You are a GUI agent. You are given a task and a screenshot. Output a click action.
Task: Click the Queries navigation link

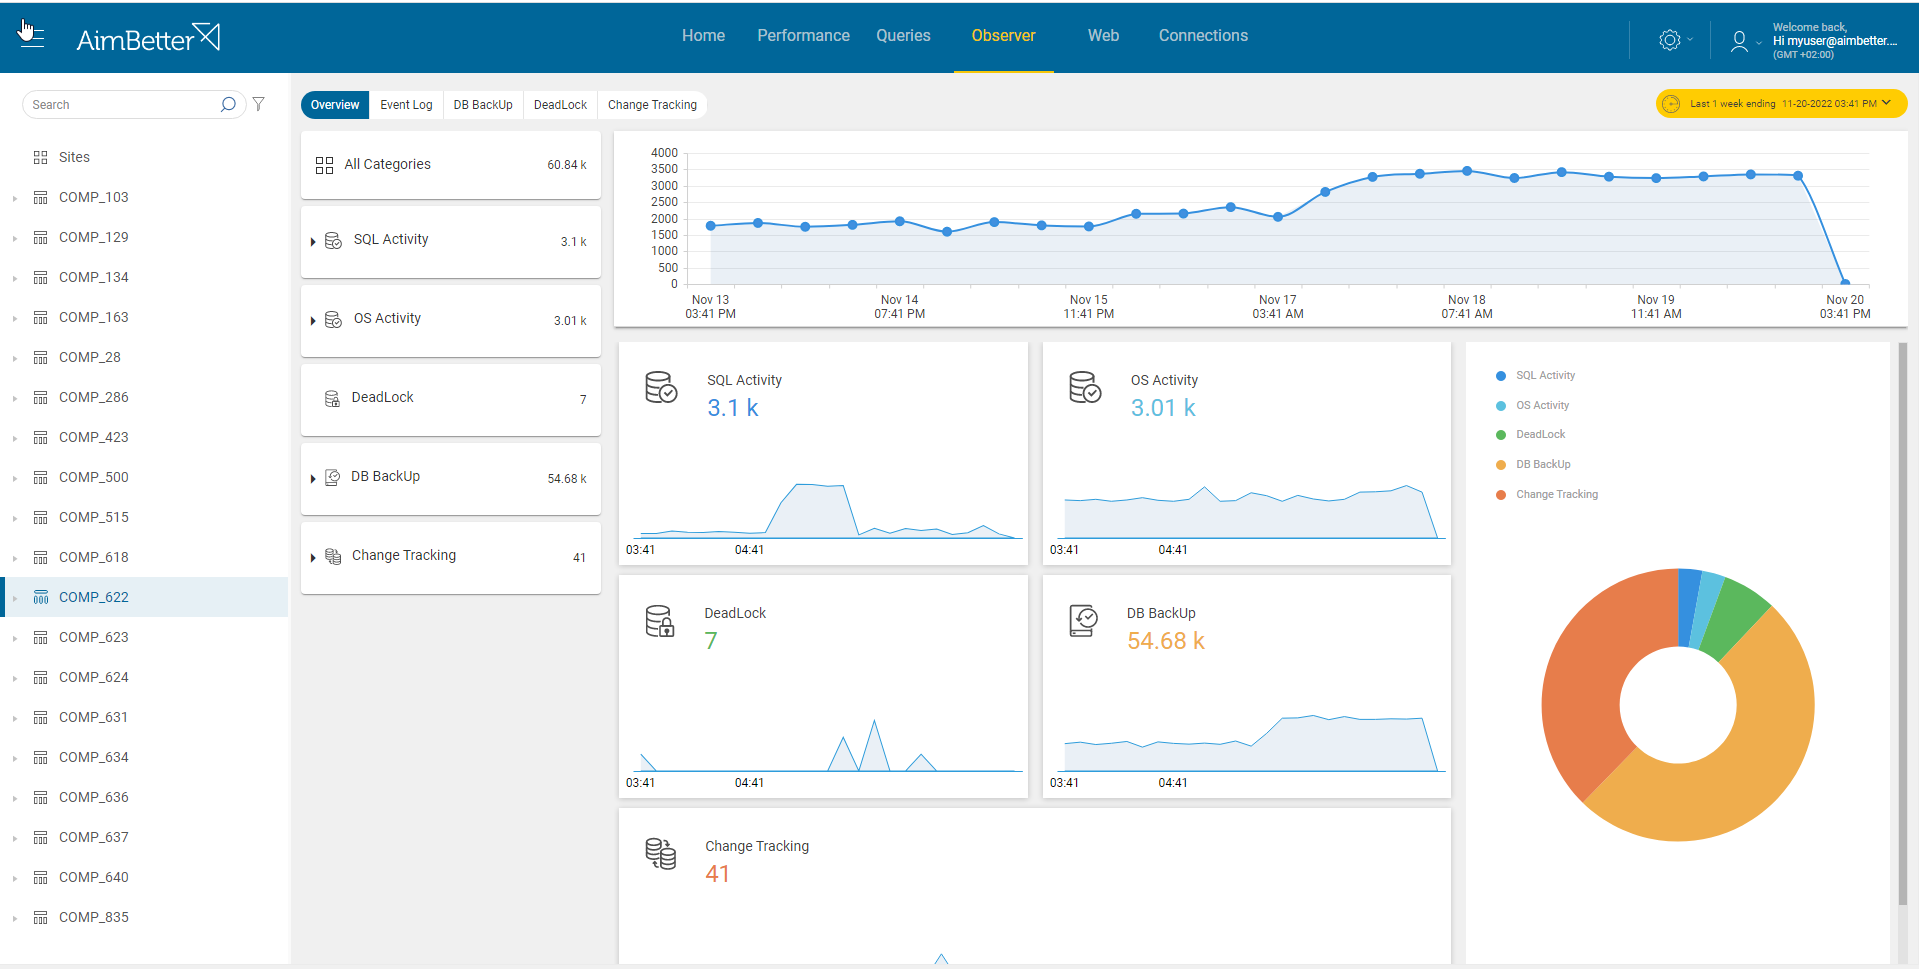[903, 35]
